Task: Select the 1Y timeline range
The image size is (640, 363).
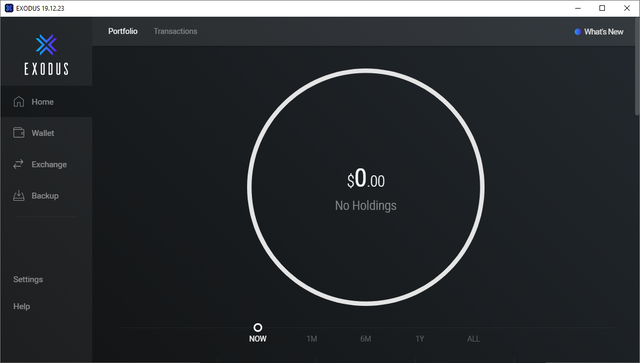Action: point(420,339)
